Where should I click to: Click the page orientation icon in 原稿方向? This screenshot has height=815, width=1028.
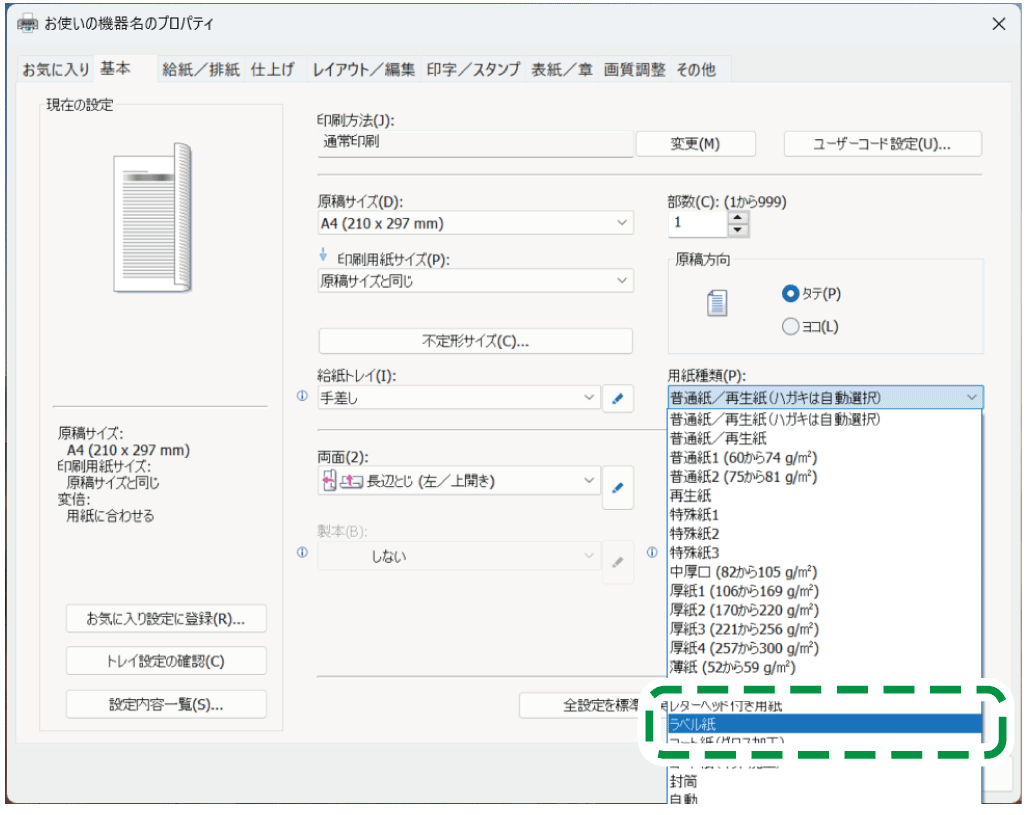tap(717, 303)
